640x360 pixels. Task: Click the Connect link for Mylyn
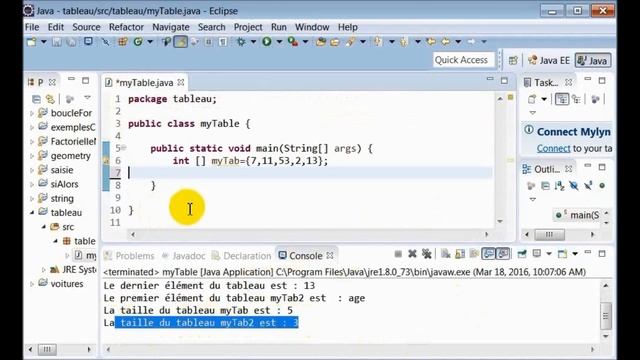553,148
